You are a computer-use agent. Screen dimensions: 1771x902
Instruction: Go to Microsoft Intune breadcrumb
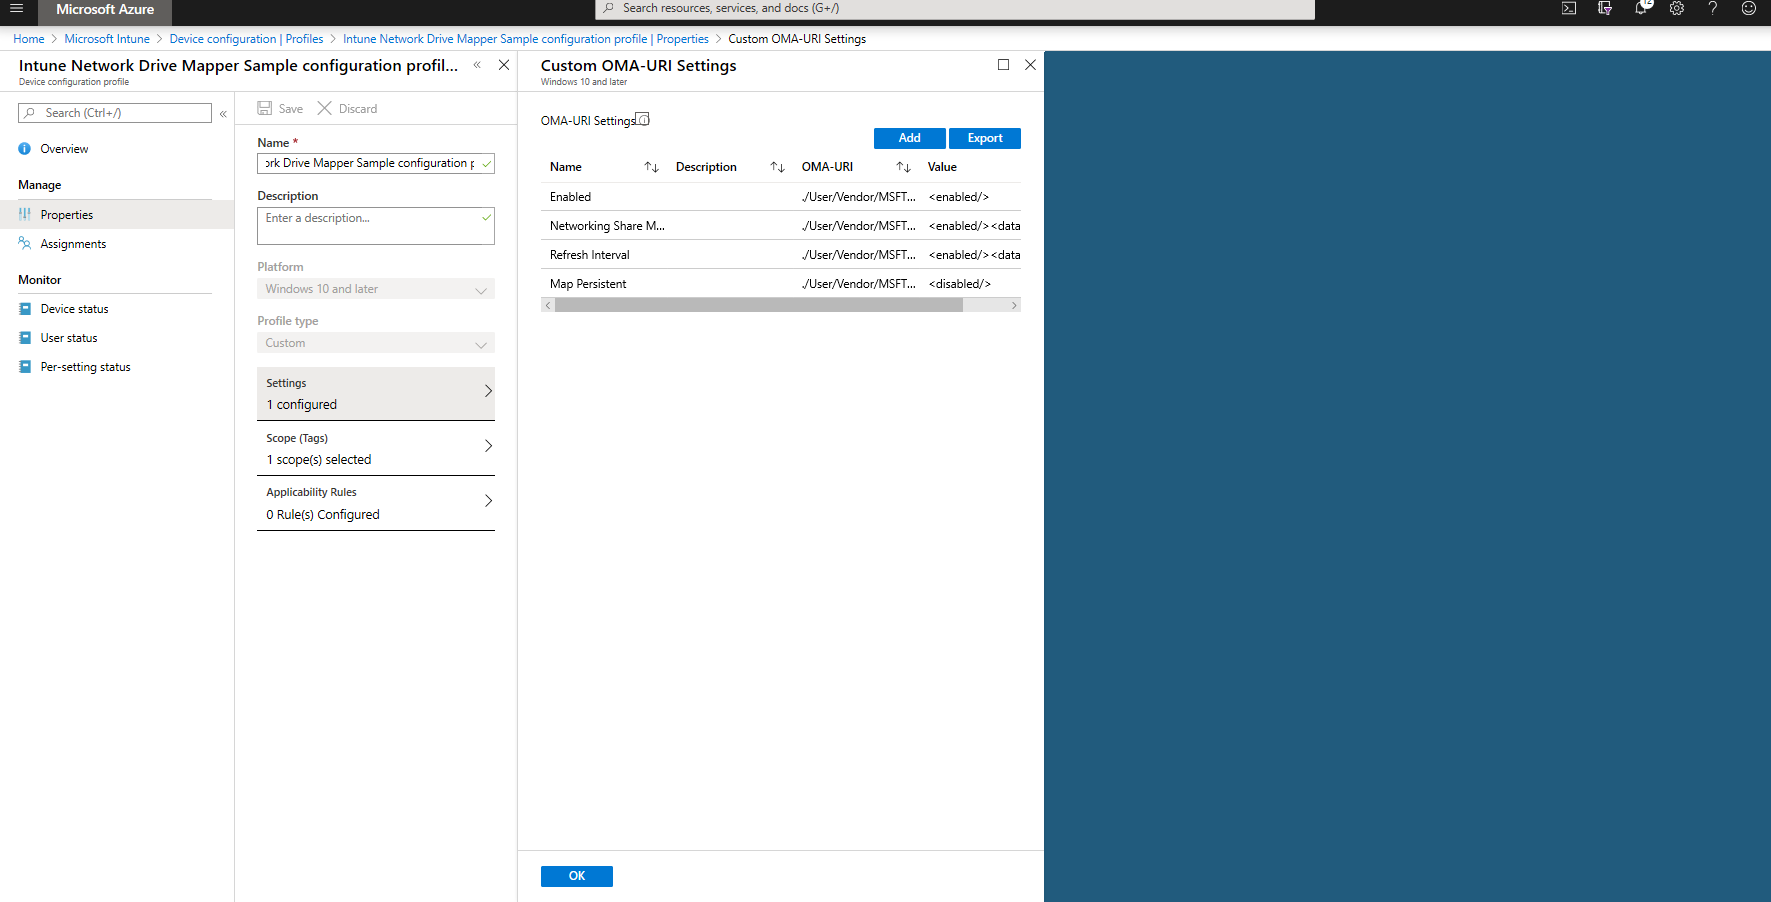(107, 39)
